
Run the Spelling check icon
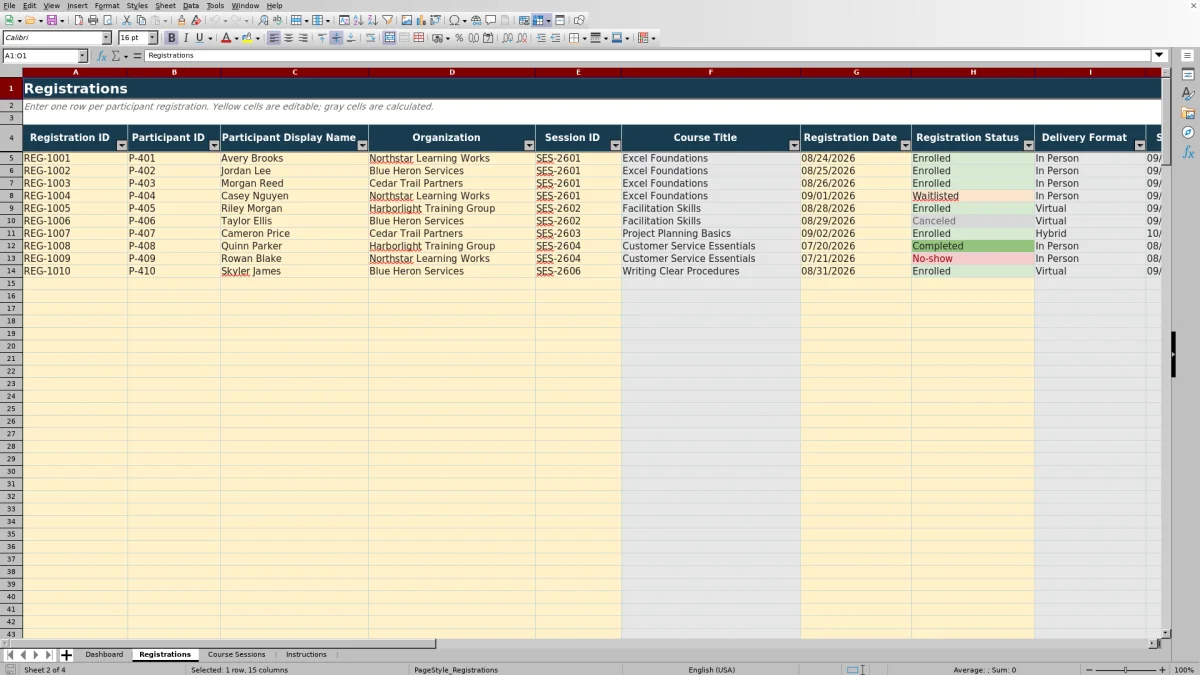tap(277, 20)
